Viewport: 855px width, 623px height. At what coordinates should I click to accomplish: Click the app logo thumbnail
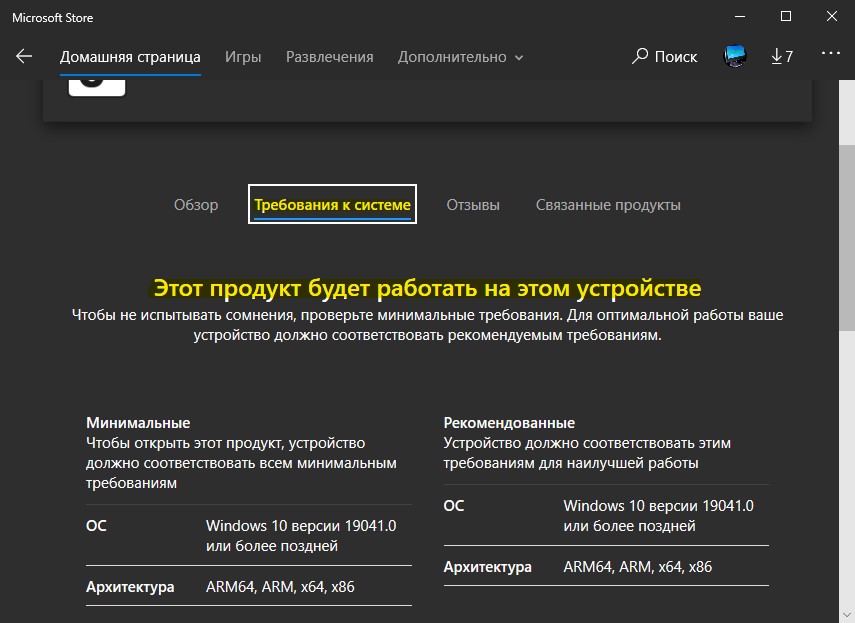[x=97, y=87]
